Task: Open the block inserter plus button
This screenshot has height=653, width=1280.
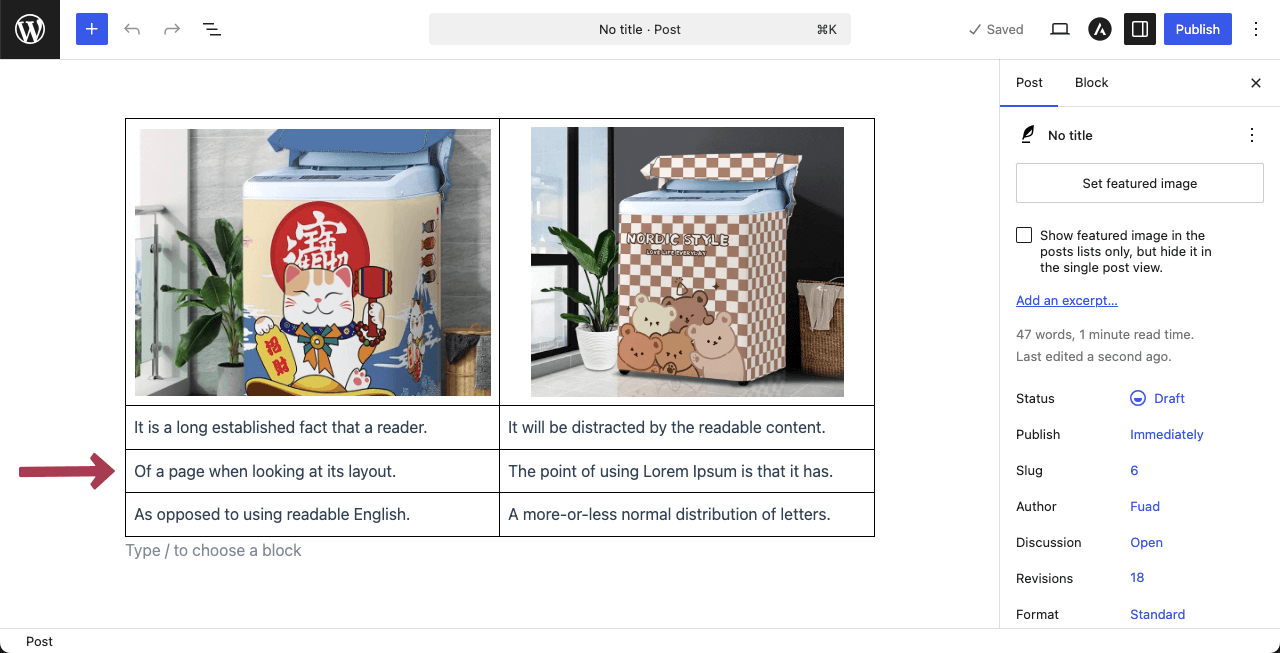Action: coord(91,29)
